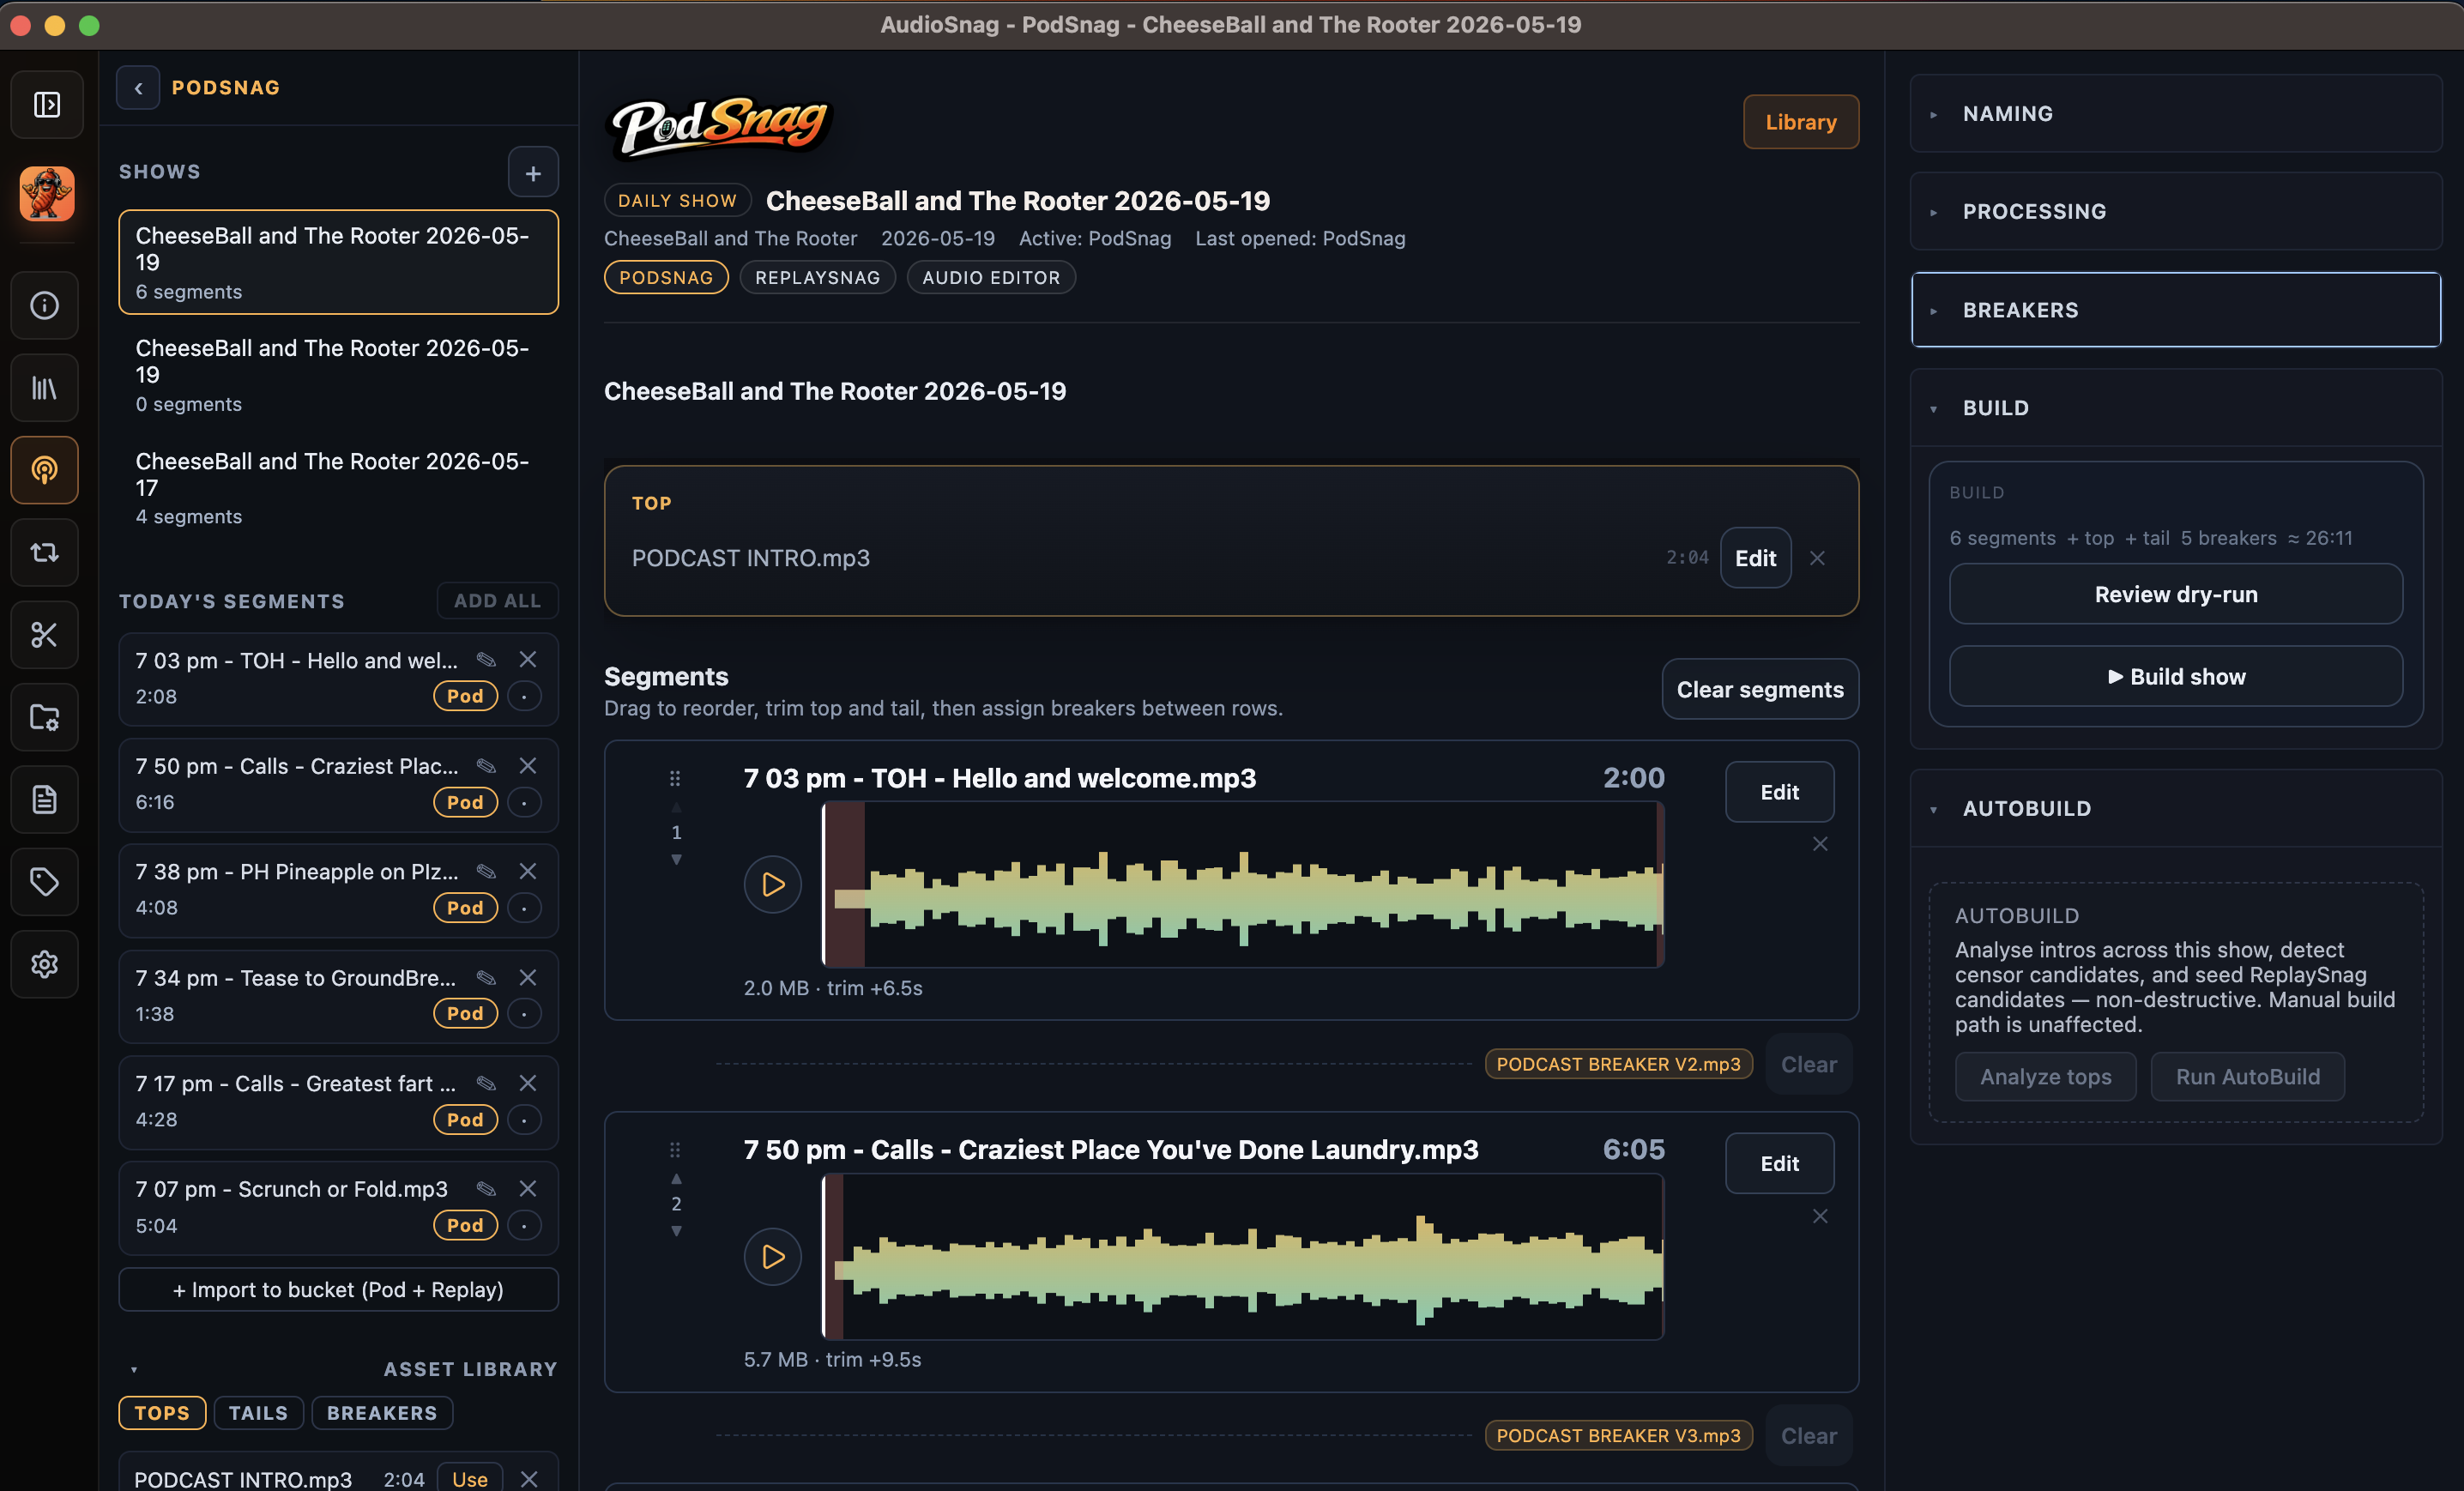Switch to the AUDIO EDITOR tab
Screen dimensions: 2464x1491
990,277
